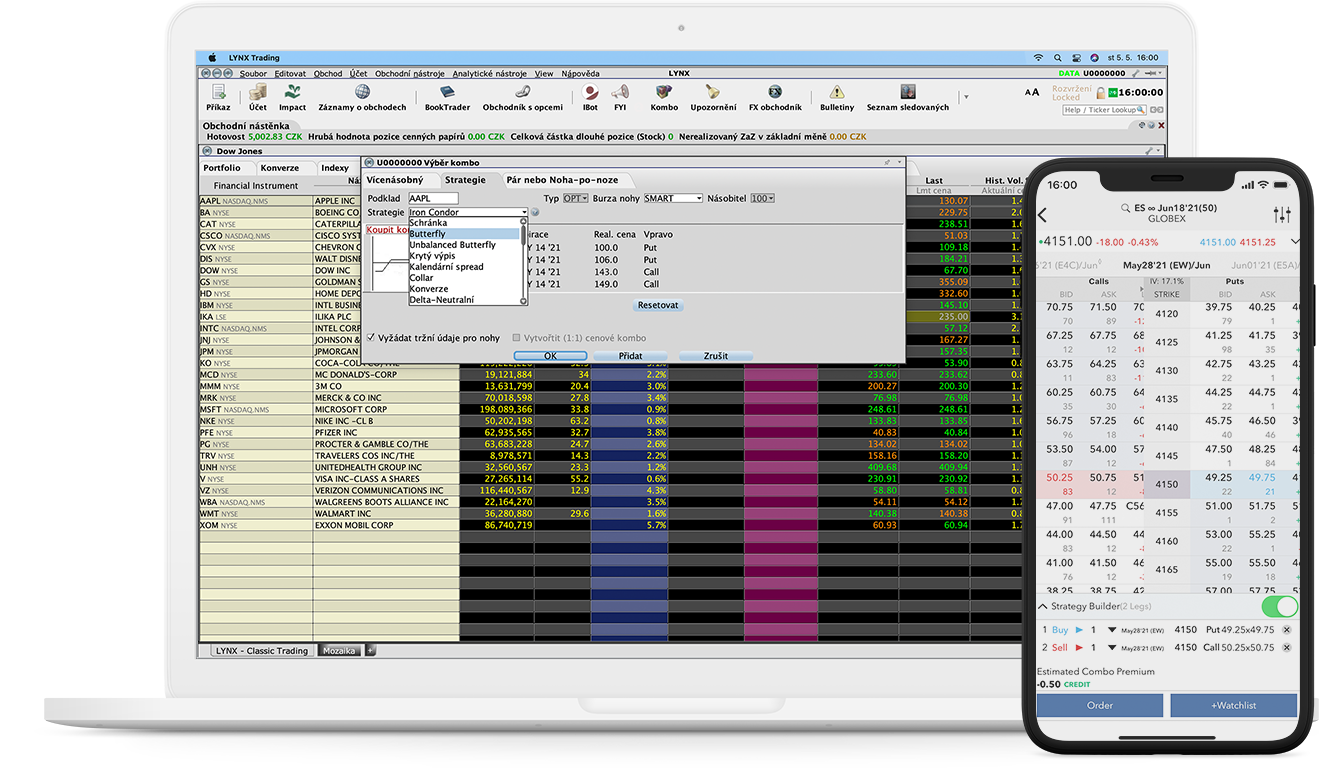Screen dimensions: 1328x768
Task: Open the FYI megaphone icon
Action: click(x=620, y=97)
